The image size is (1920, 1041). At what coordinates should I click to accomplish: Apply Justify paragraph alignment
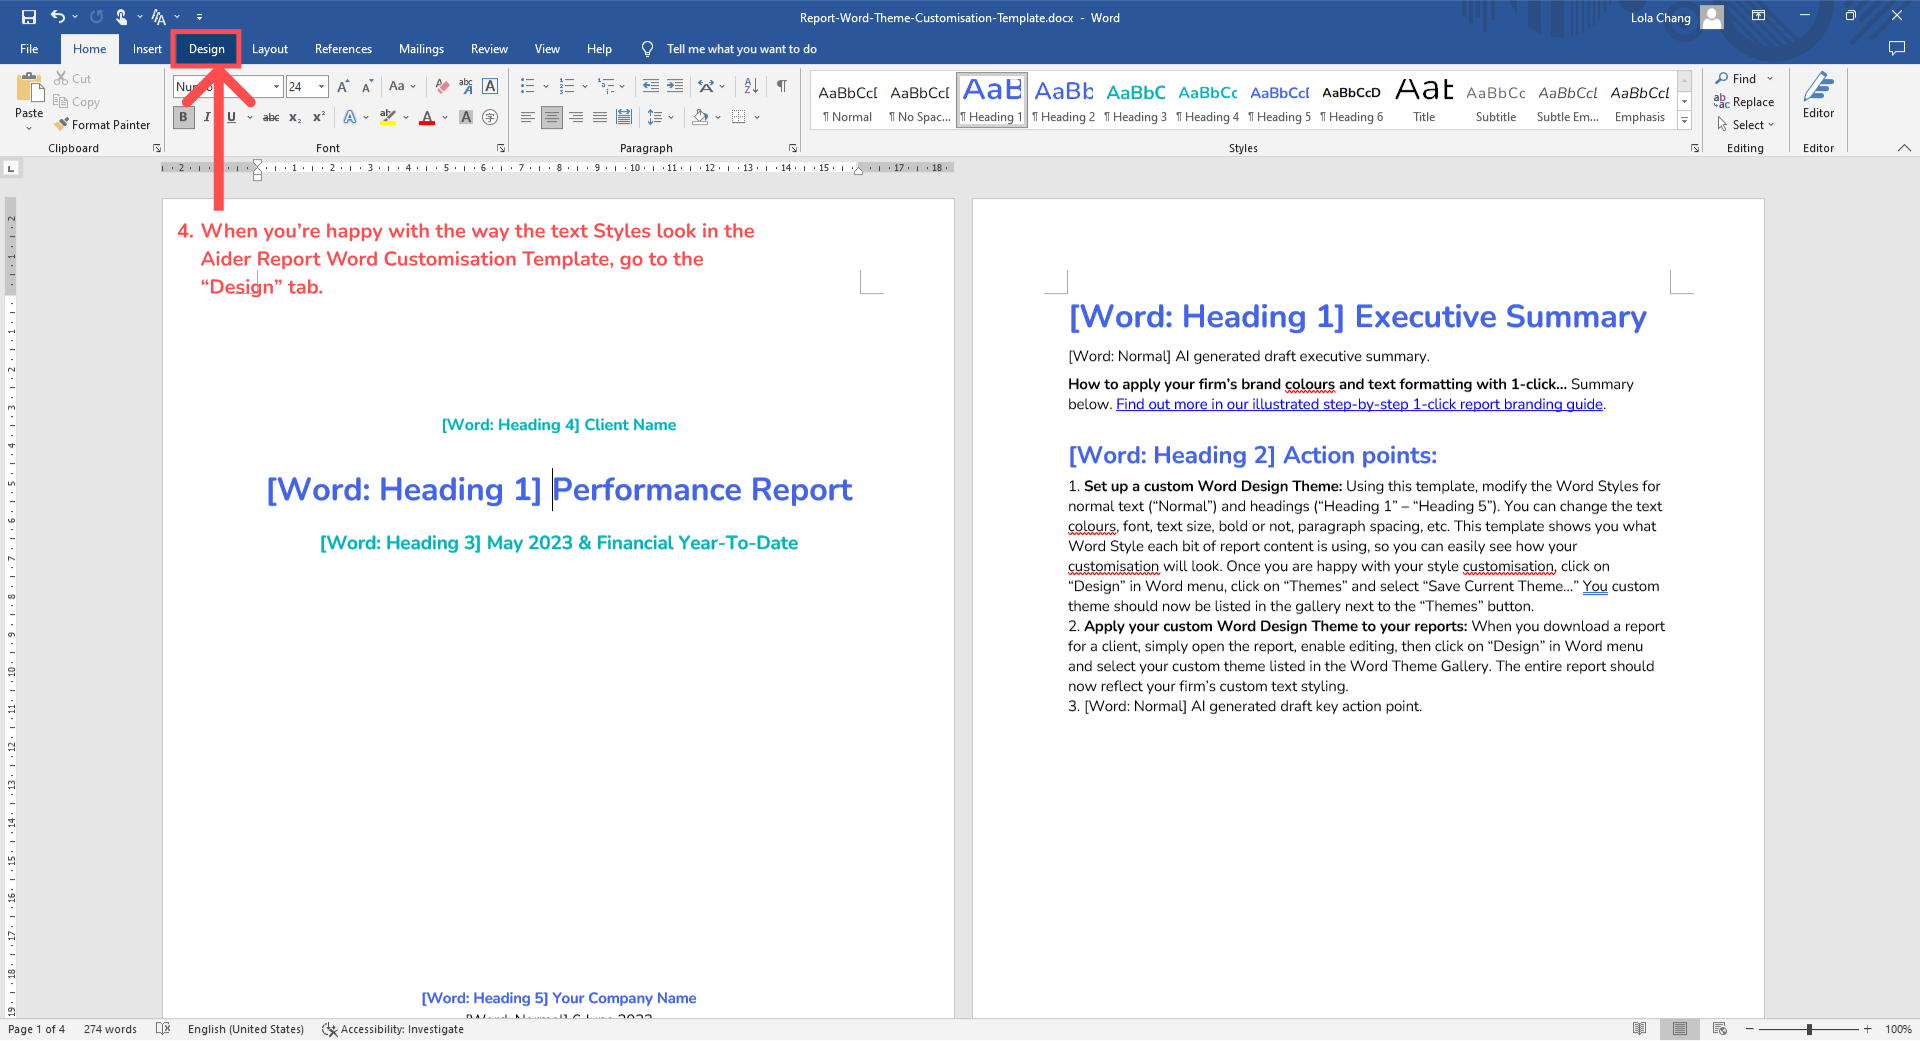point(600,117)
